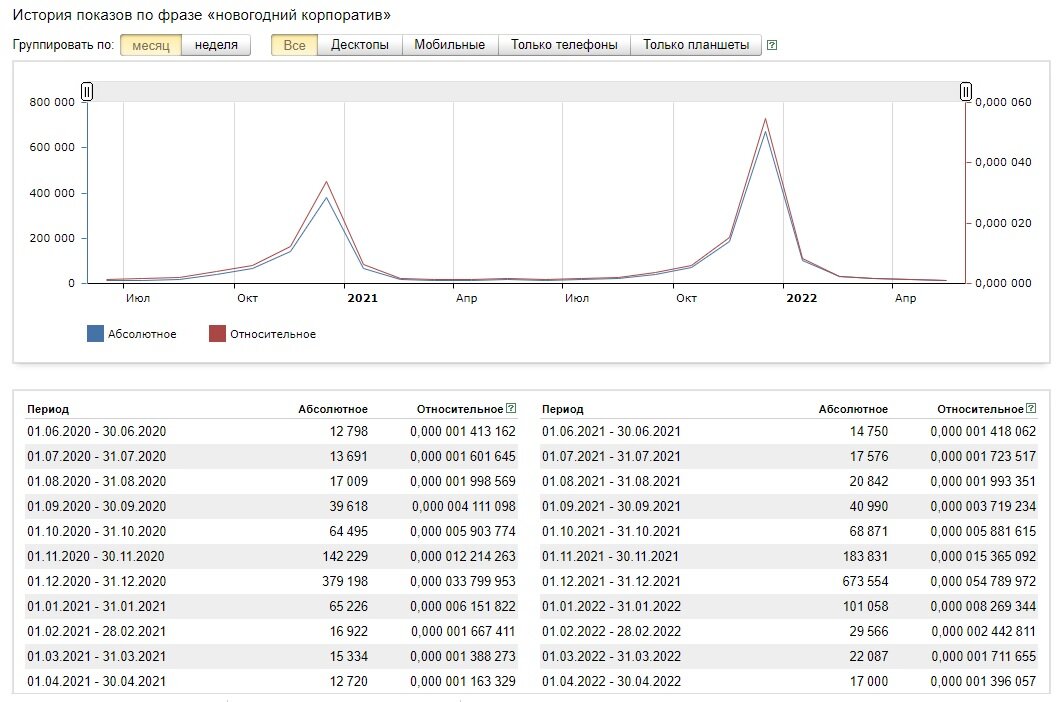Image resolution: width=1061 pixels, height=702 pixels.
Task: Click the Абсолютное legend label
Action: click(142, 334)
